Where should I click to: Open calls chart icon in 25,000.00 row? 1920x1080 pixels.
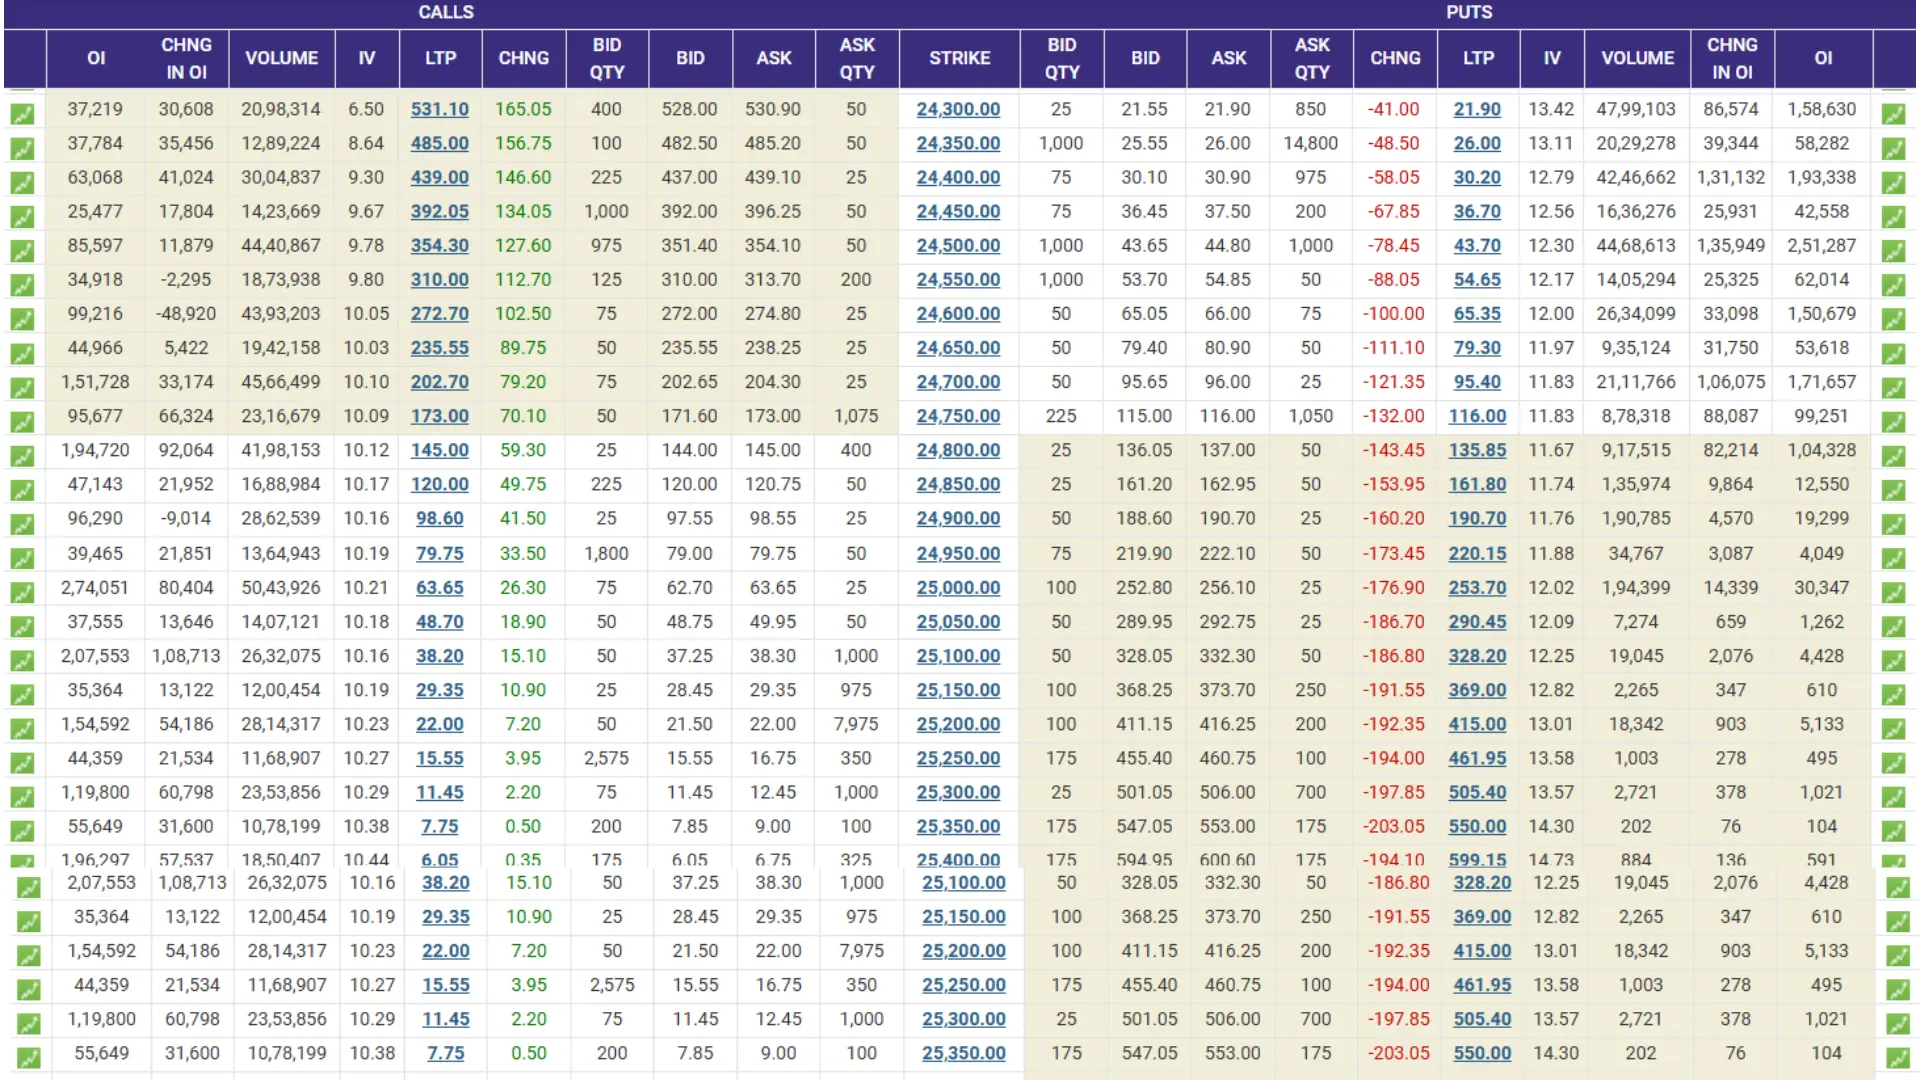coord(22,593)
